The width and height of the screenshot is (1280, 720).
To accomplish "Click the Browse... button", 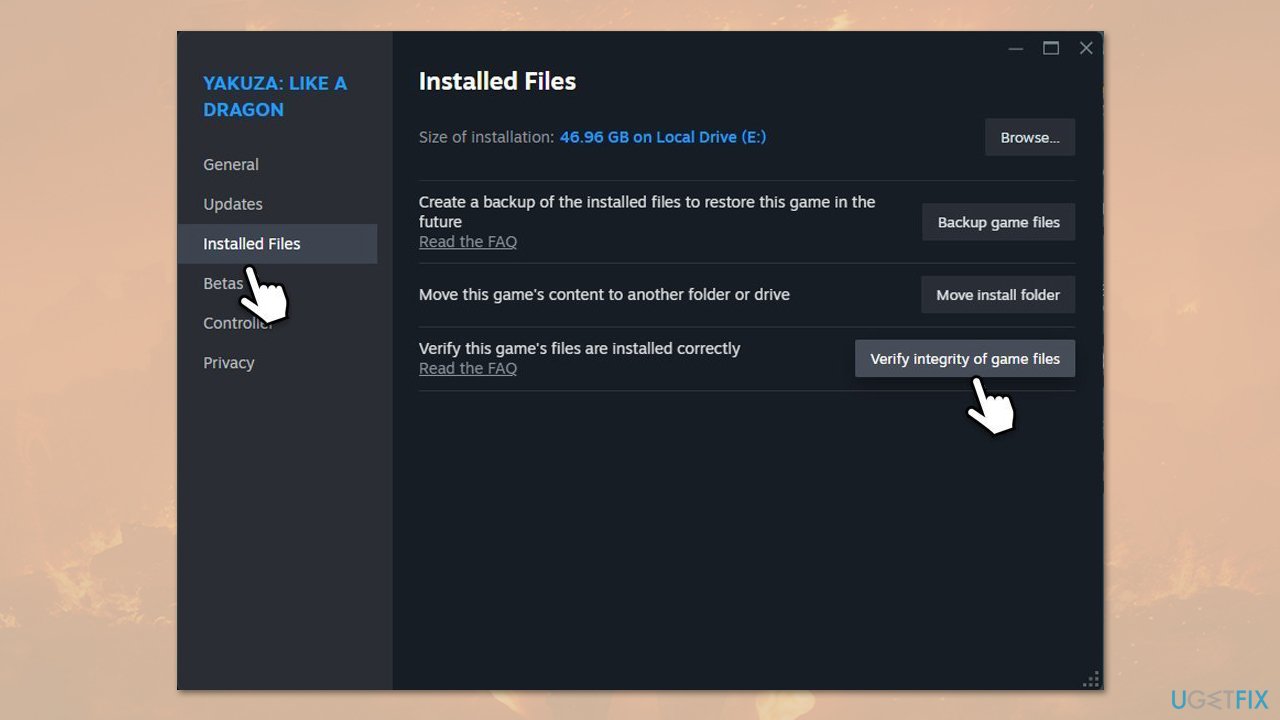I will [x=1029, y=138].
